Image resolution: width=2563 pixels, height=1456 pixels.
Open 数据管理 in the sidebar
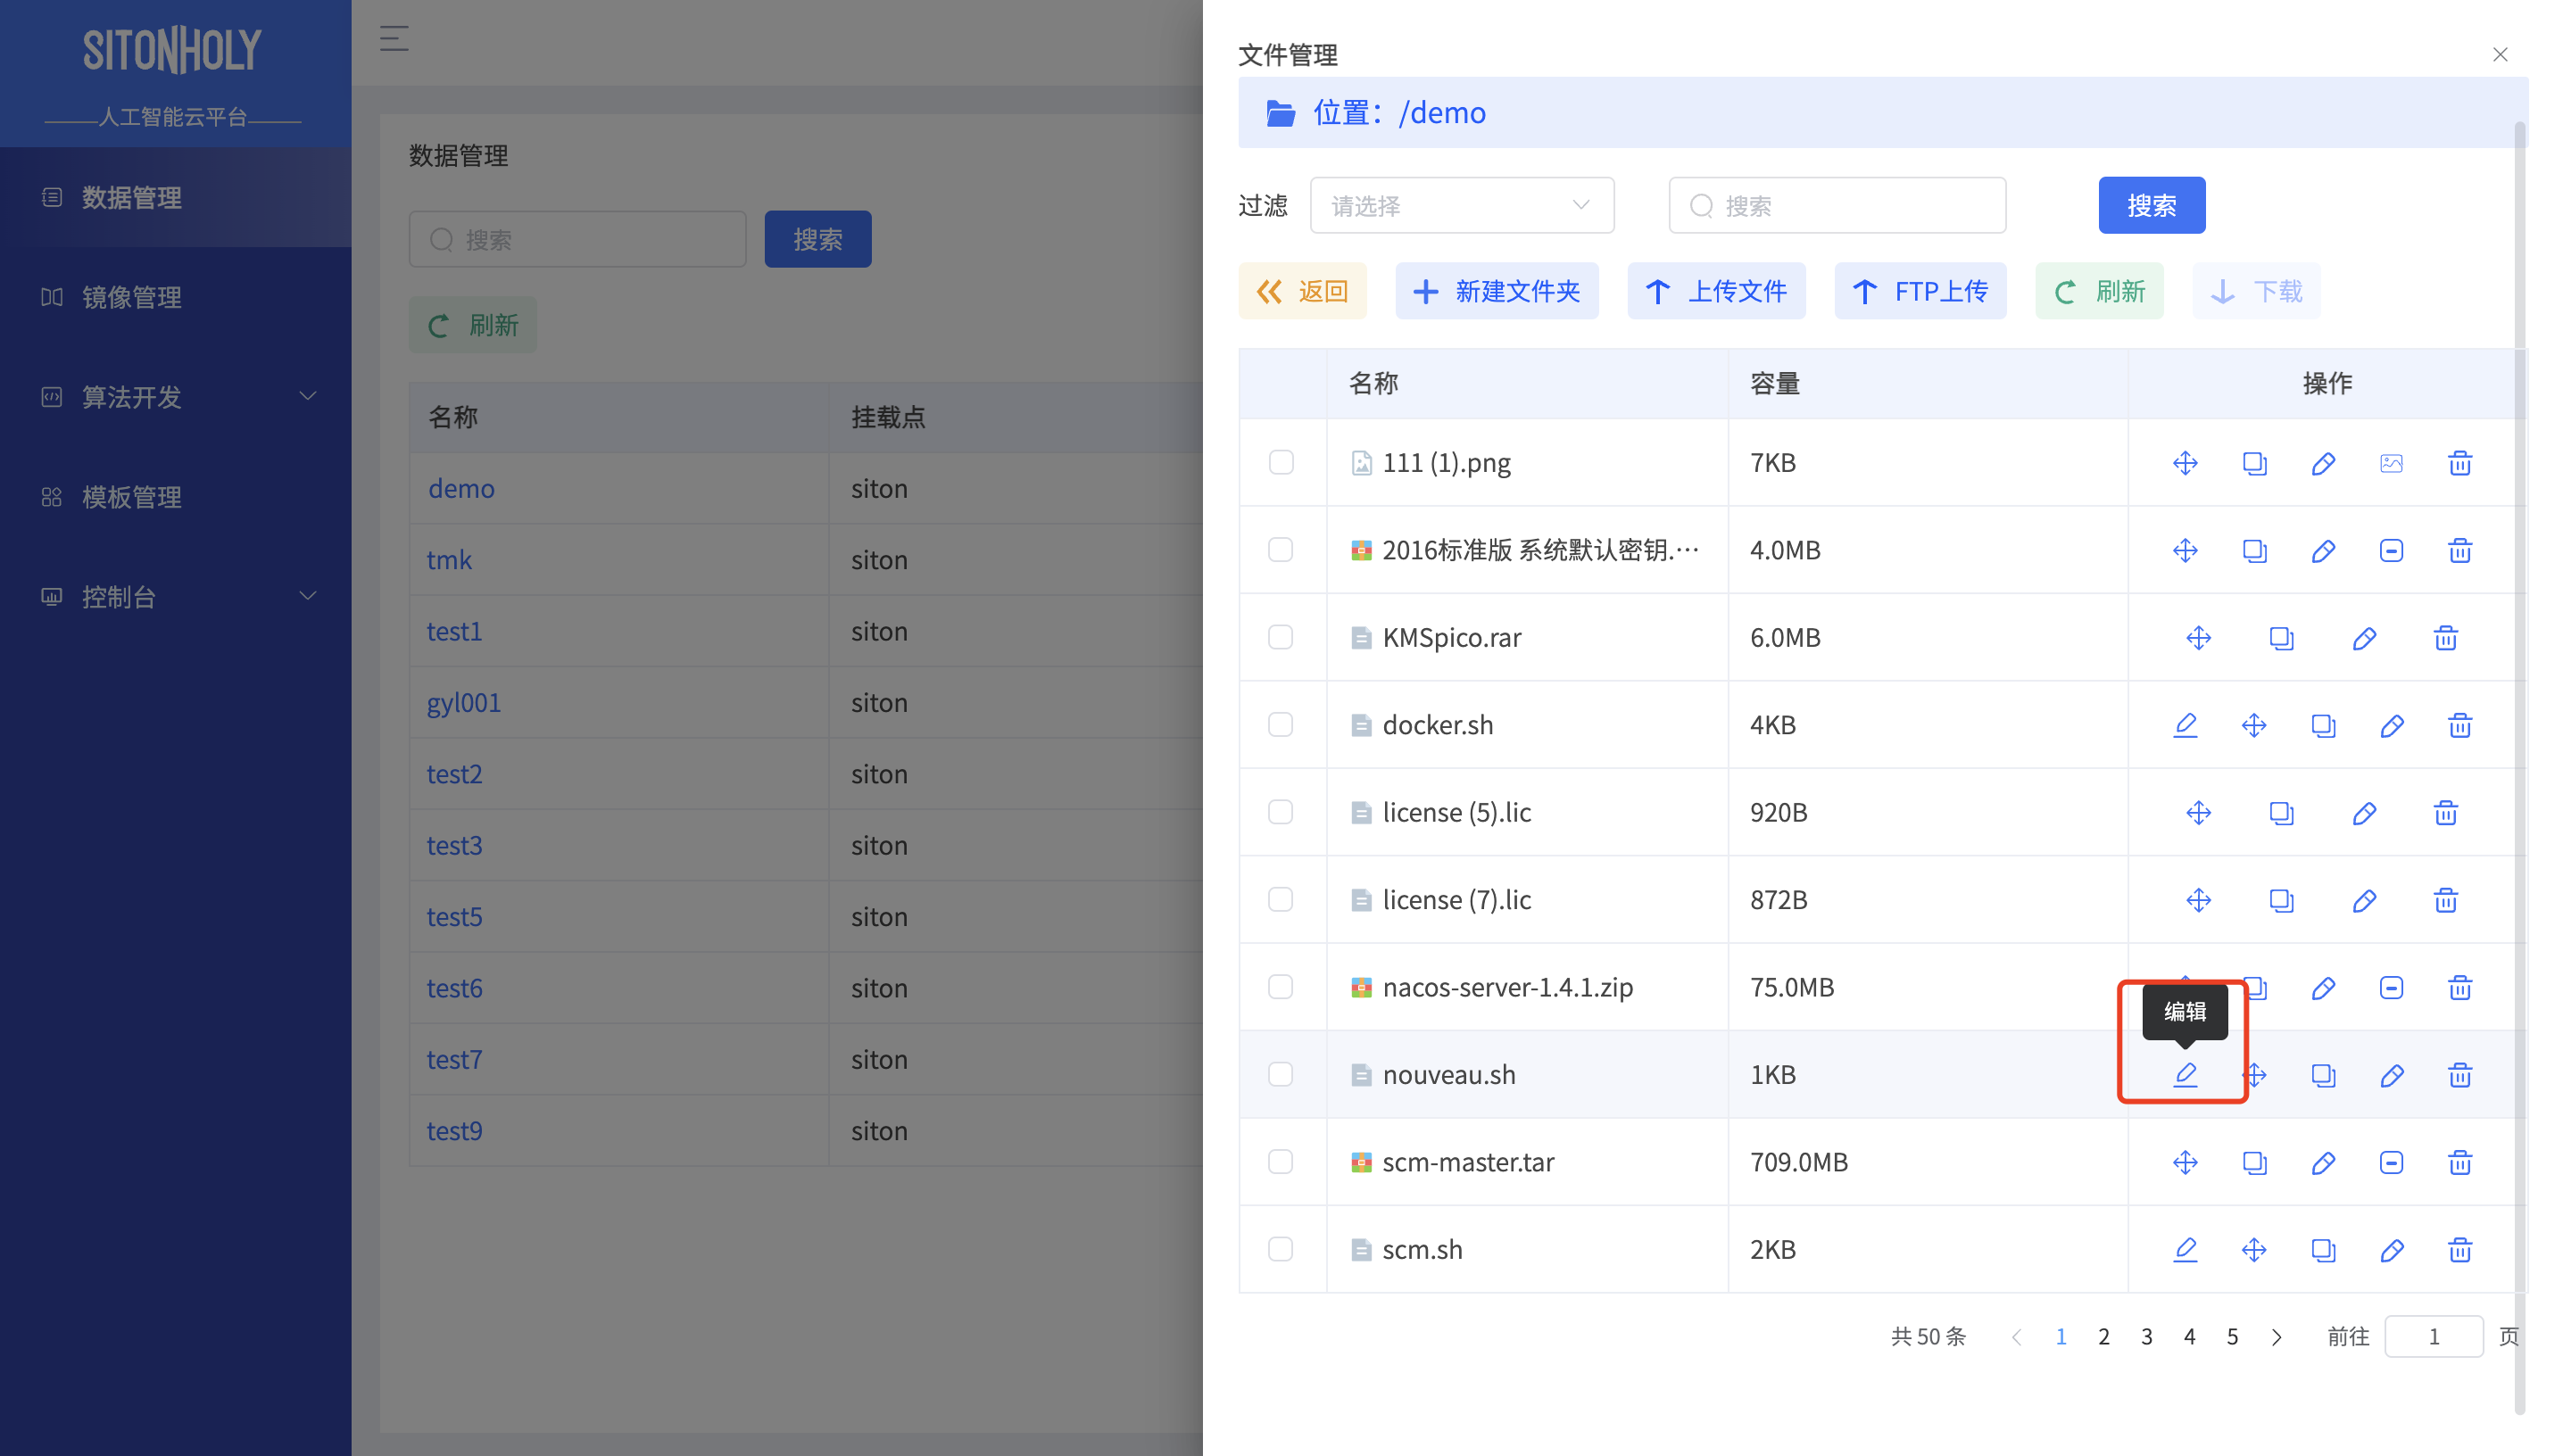[x=176, y=197]
